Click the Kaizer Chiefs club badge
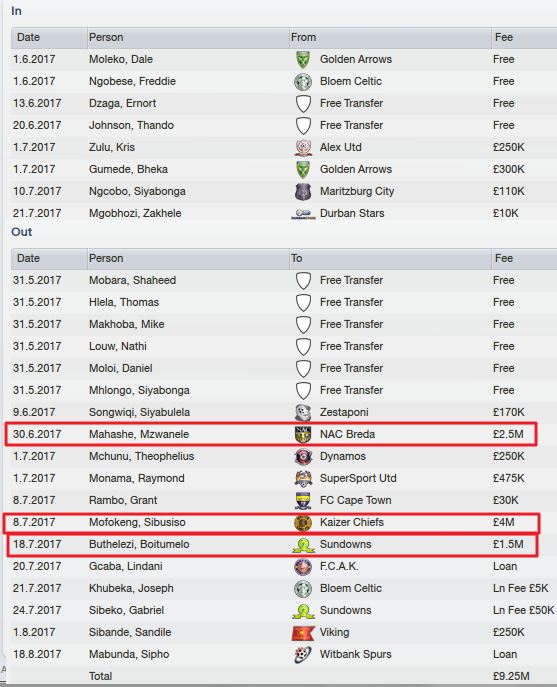The width and height of the screenshot is (557, 687). click(303, 523)
